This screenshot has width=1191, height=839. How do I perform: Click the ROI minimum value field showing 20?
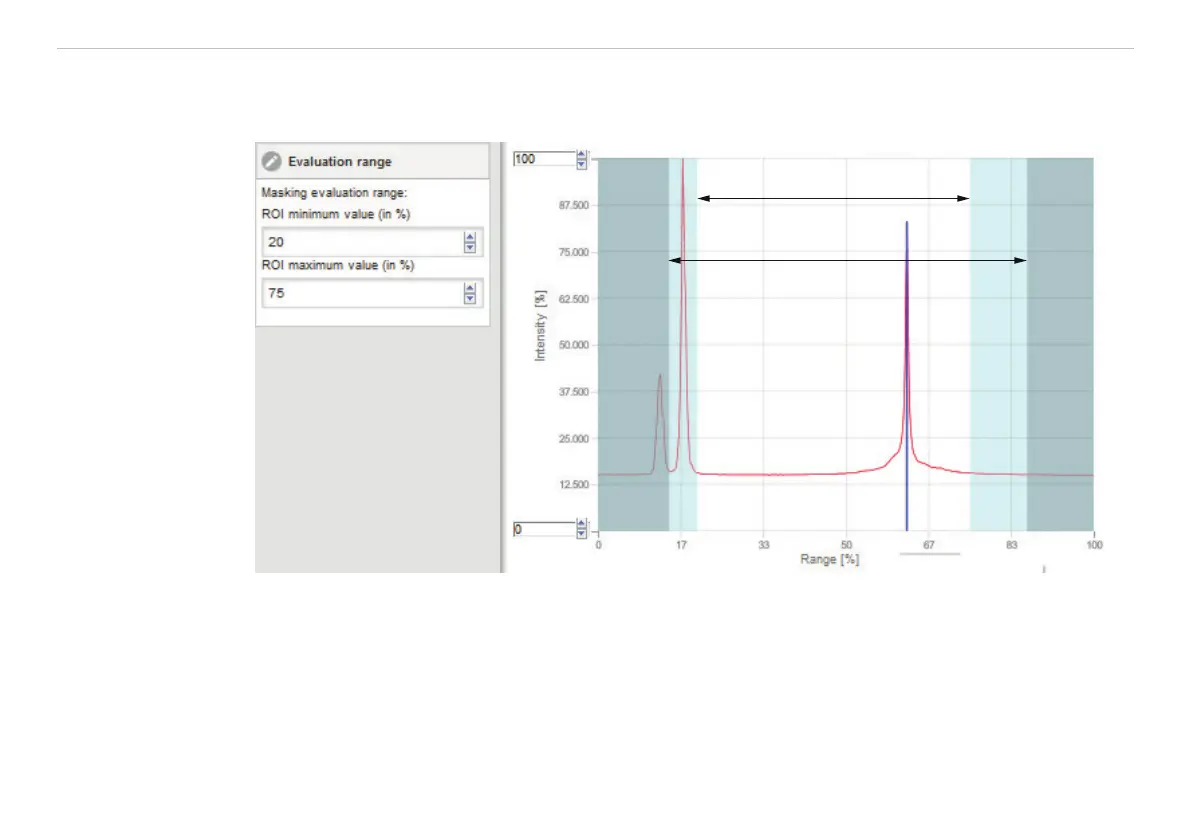tap(372, 242)
